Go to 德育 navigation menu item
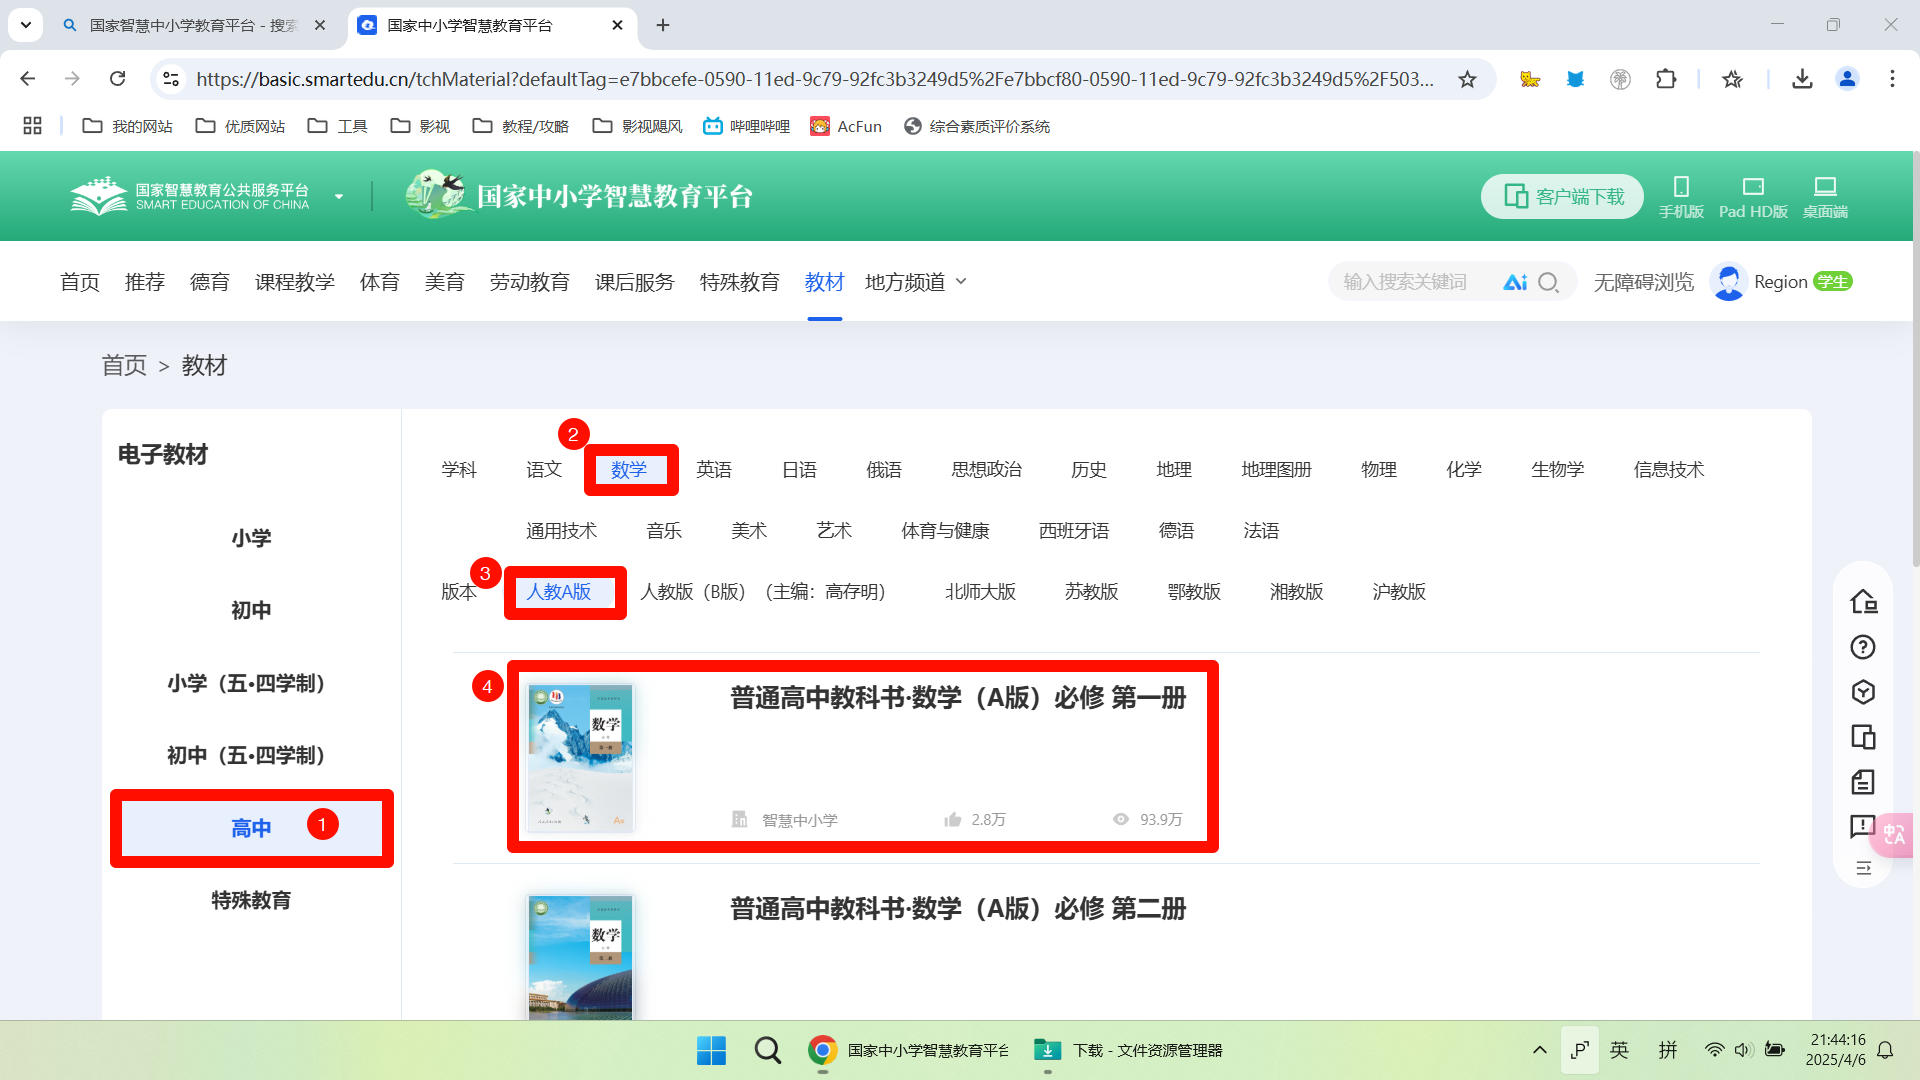Image resolution: width=1920 pixels, height=1080 pixels. [209, 282]
